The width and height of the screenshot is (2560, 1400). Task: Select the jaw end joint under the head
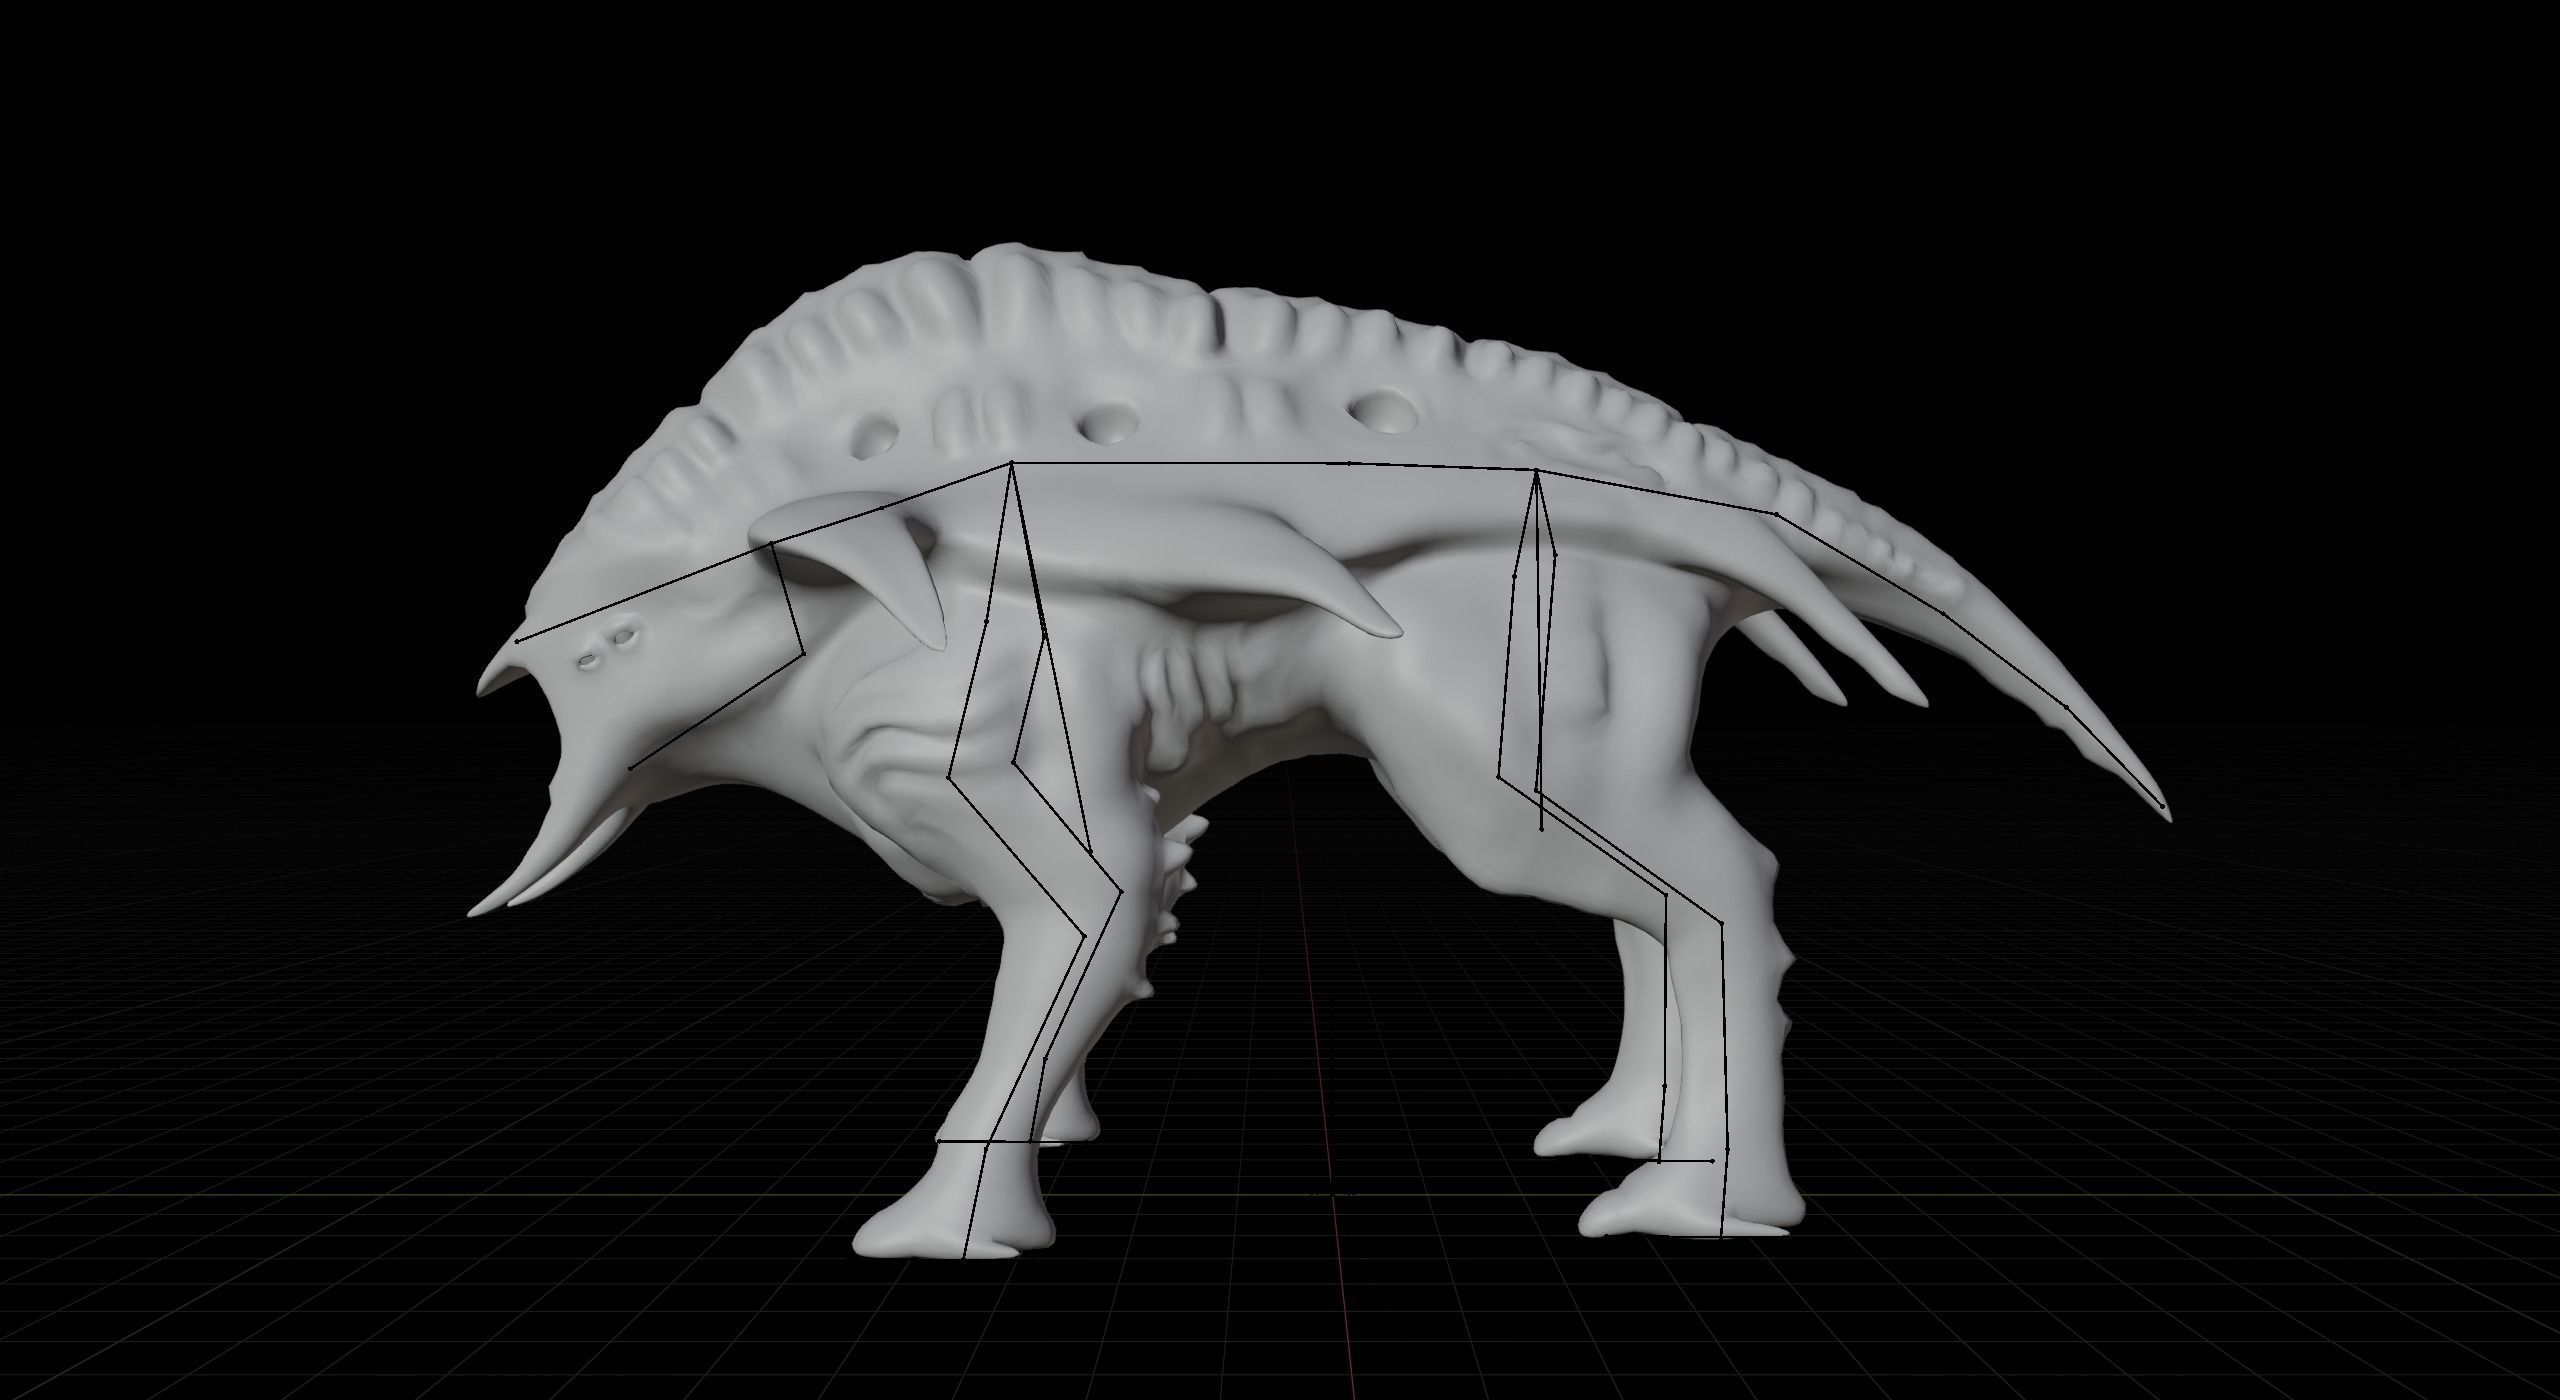[x=631, y=768]
